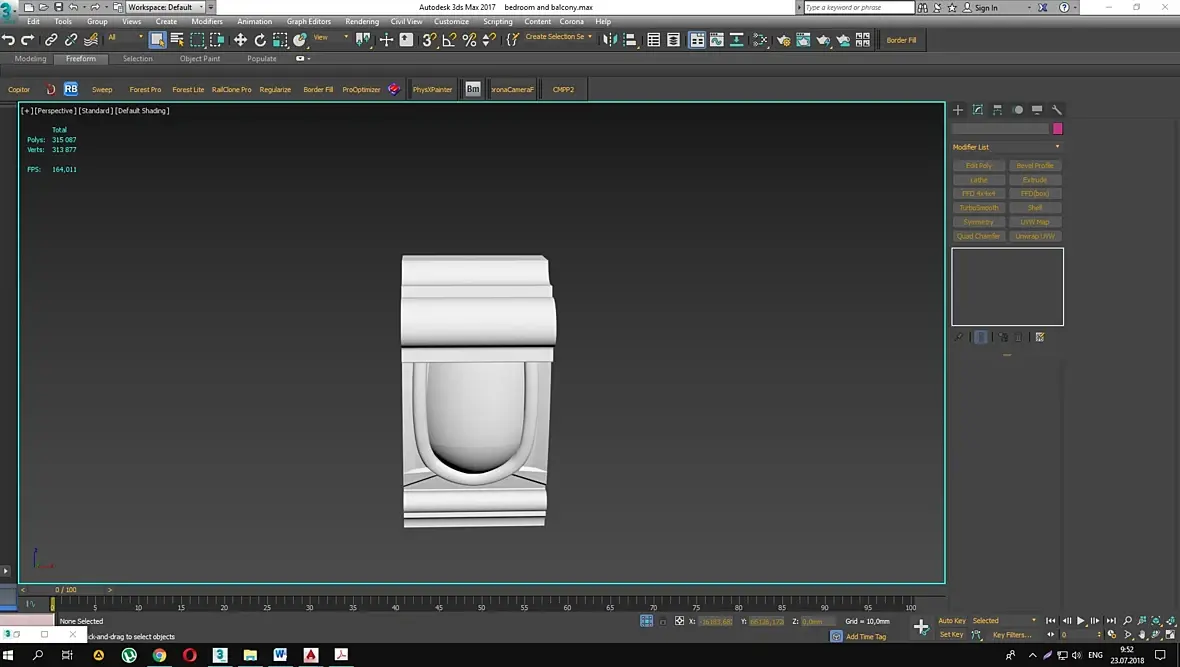Open the Rendering menu
Viewport: 1180px width, 667px height.
361,21
